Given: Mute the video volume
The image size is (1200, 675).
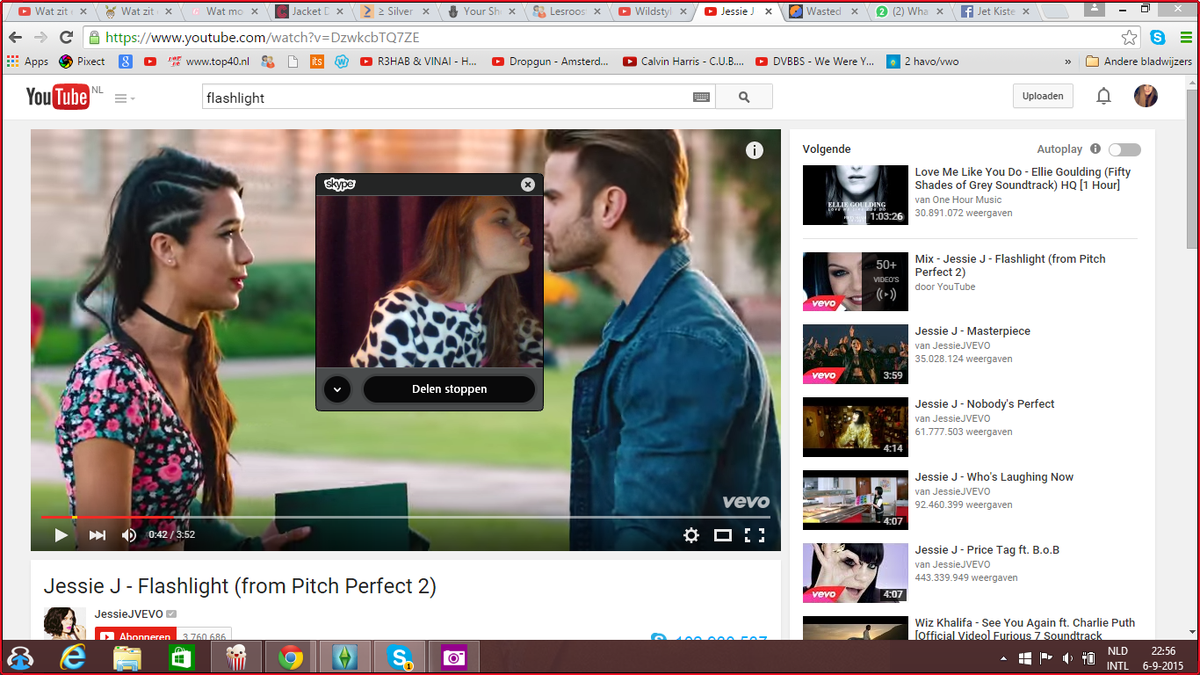Looking at the screenshot, I should tap(129, 535).
